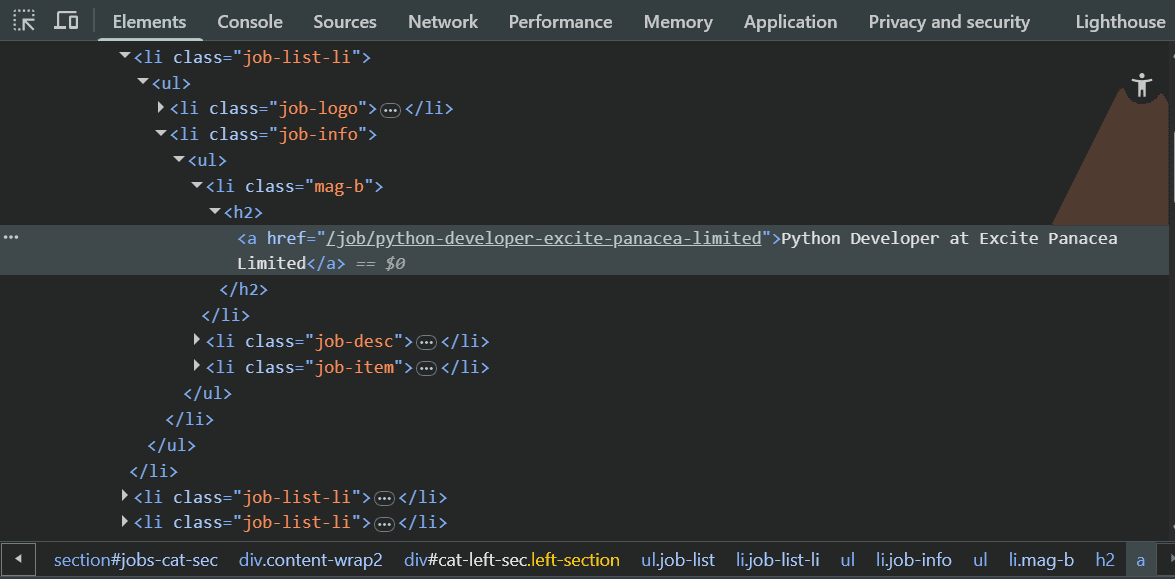Expand the last job-list-li node
Screen dimensions: 1175x579
pos(124,521)
